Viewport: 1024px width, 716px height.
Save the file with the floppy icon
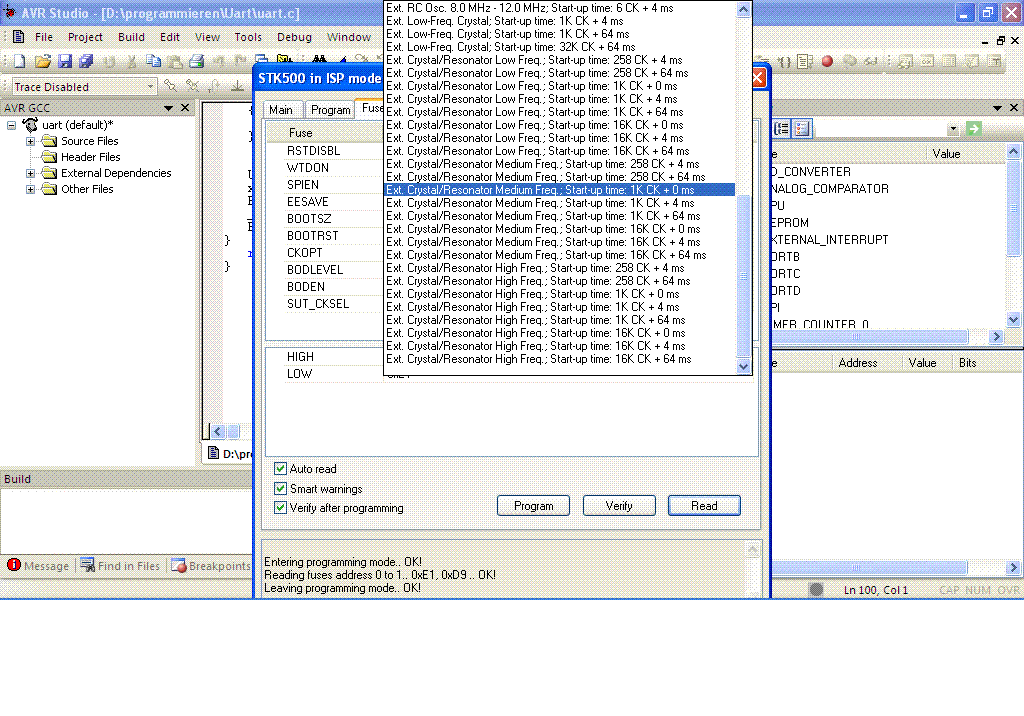click(x=65, y=61)
